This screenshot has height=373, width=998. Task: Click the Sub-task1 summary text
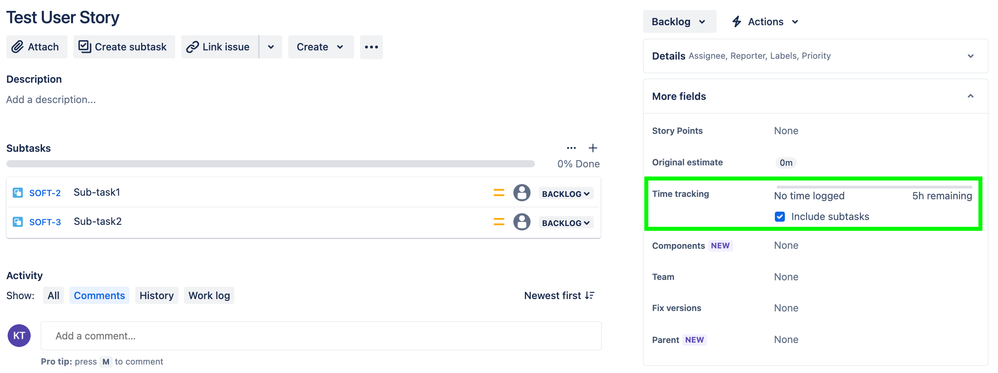pos(97,192)
